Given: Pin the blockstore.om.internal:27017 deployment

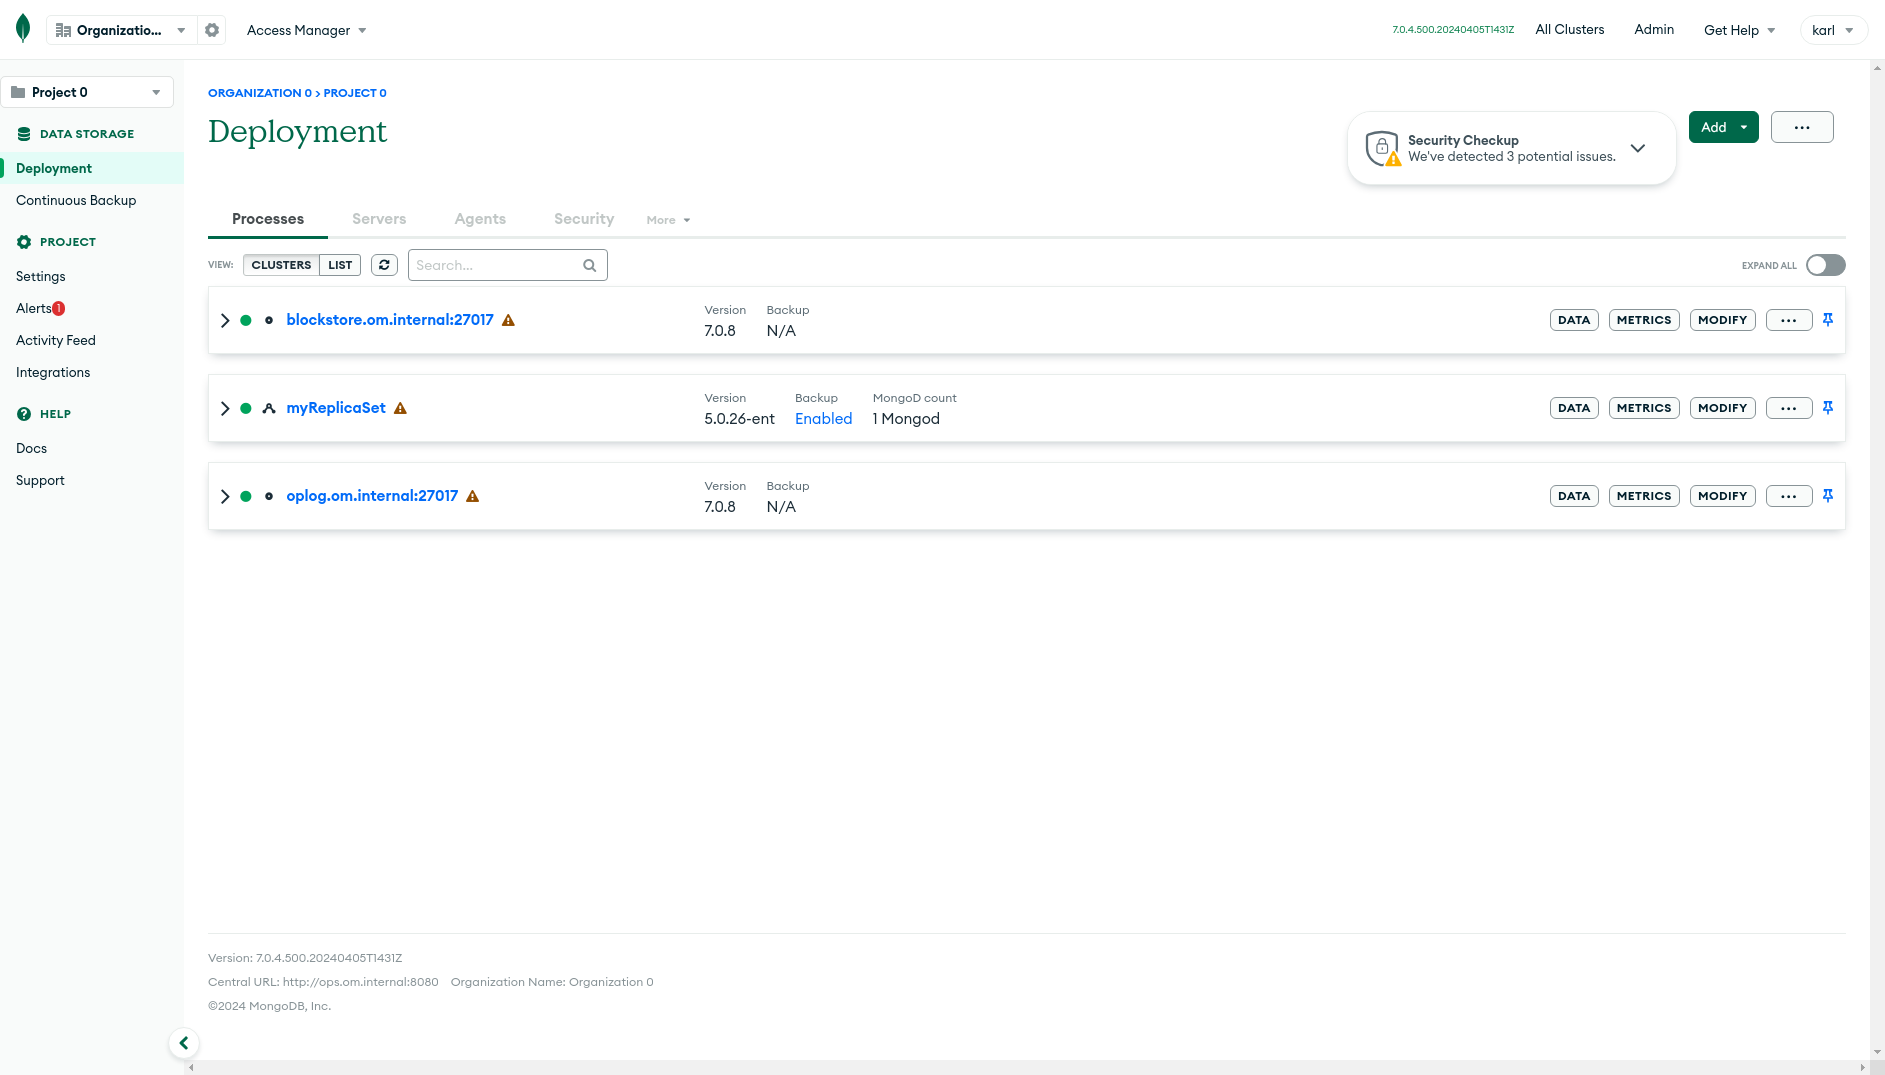Looking at the screenshot, I should click(x=1828, y=320).
